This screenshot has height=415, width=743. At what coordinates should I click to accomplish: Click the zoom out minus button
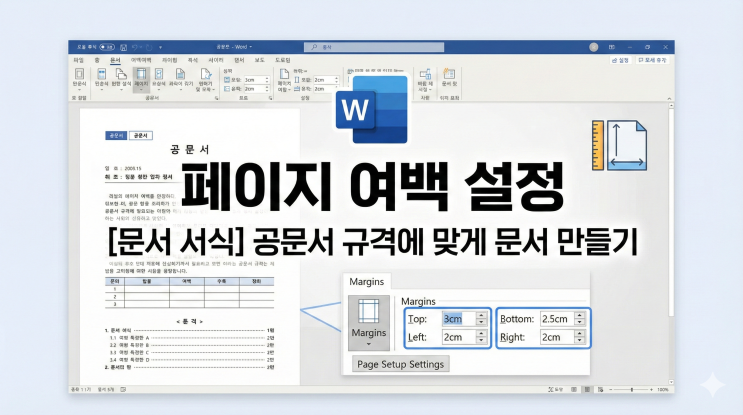[610, 389]
